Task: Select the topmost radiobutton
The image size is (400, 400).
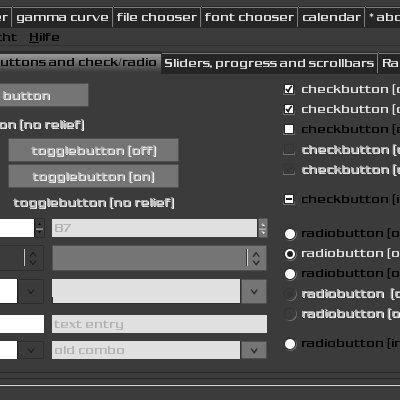Action: tap(290, 234)
